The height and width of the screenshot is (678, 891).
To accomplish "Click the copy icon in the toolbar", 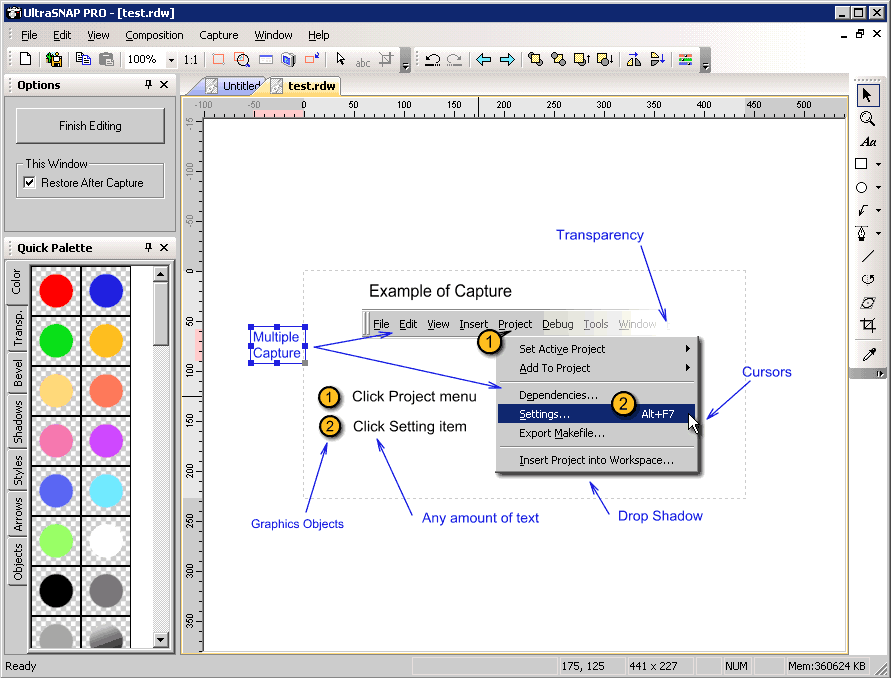I will click(83, 59).
